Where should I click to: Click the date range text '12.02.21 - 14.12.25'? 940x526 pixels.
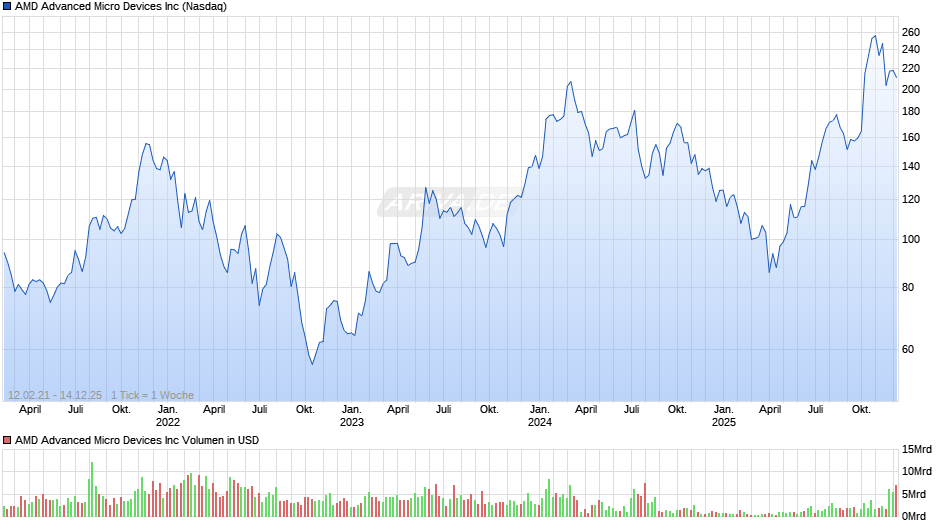[55, 395]
